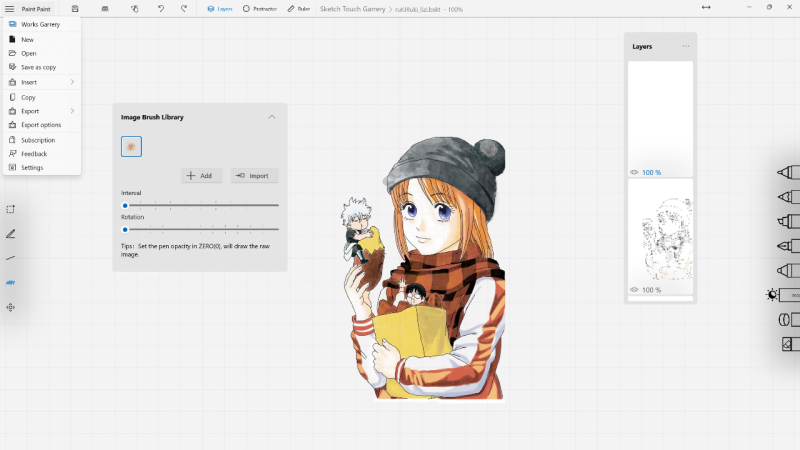Toggle visibility of the top layer
Image resolution: width=800 pixels, height=450 pixels.
[634, 172]
